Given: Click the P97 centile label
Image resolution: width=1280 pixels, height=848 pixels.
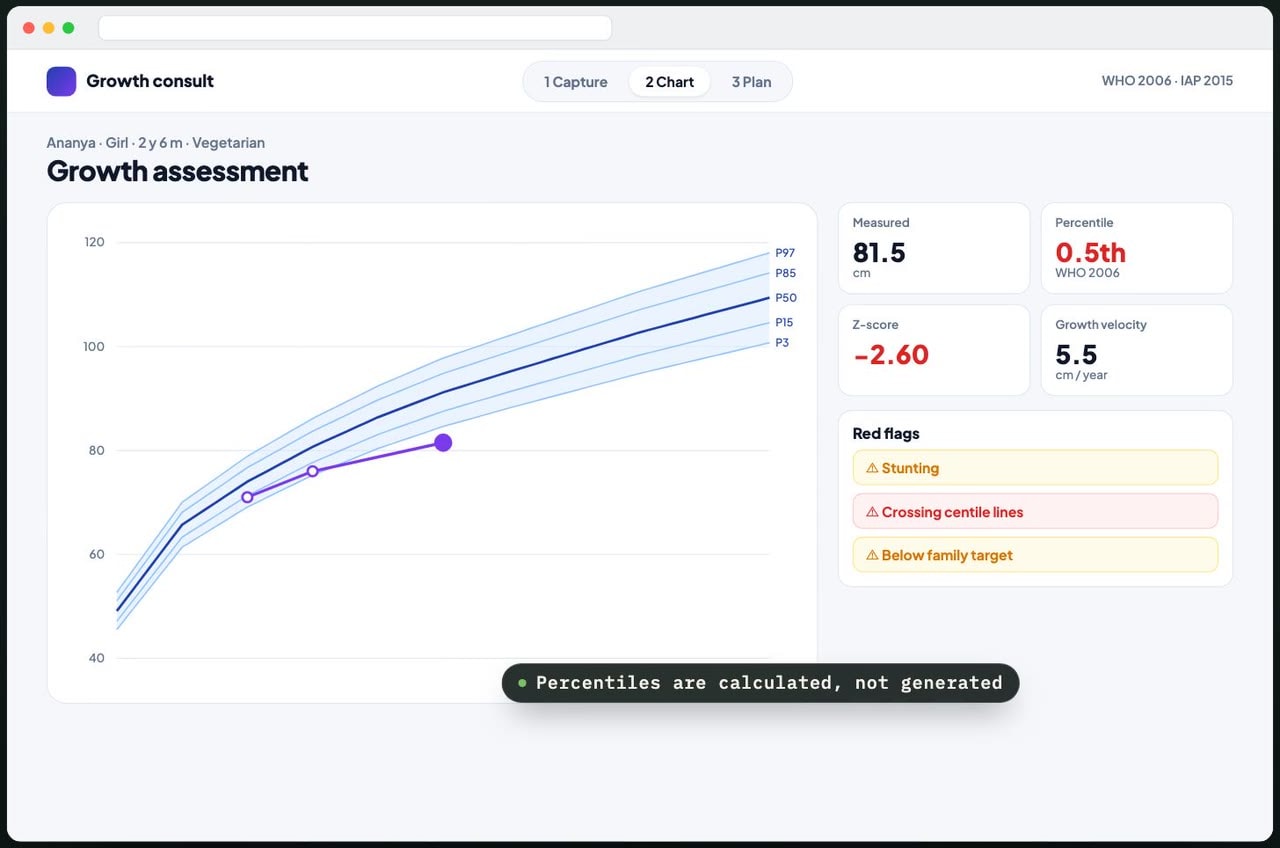Looking at the screenshot, I should point(785,253).
